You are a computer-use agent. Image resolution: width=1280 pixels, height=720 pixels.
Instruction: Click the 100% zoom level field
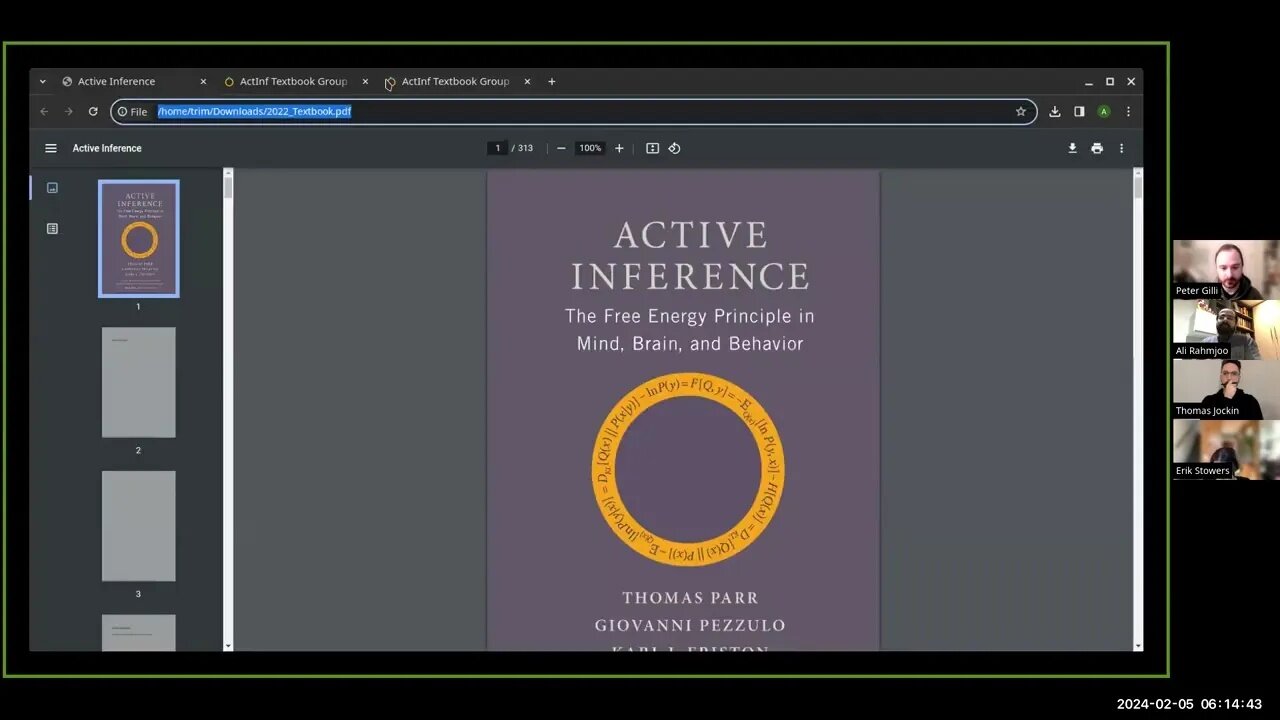(x=590, y=148)
